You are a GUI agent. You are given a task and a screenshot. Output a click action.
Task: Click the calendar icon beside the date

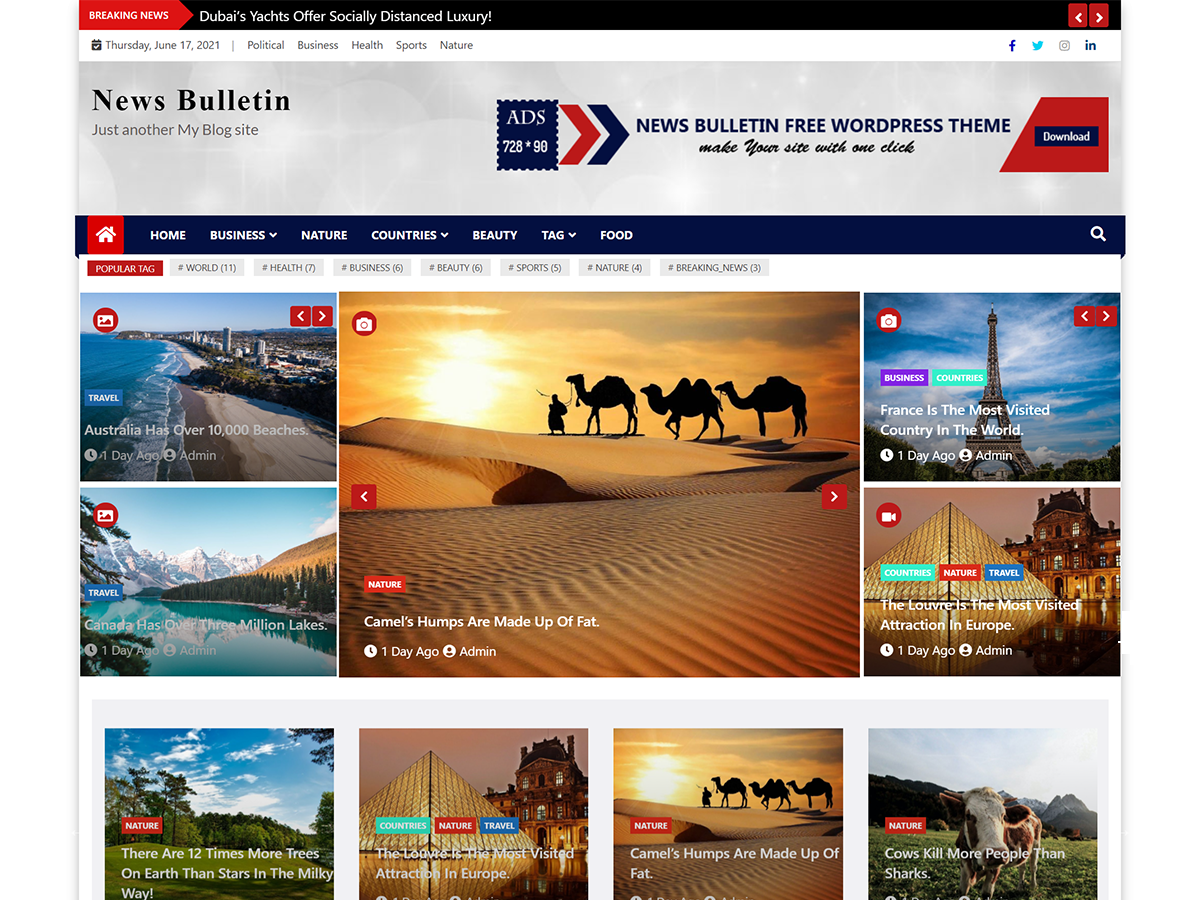pos(95,44)
